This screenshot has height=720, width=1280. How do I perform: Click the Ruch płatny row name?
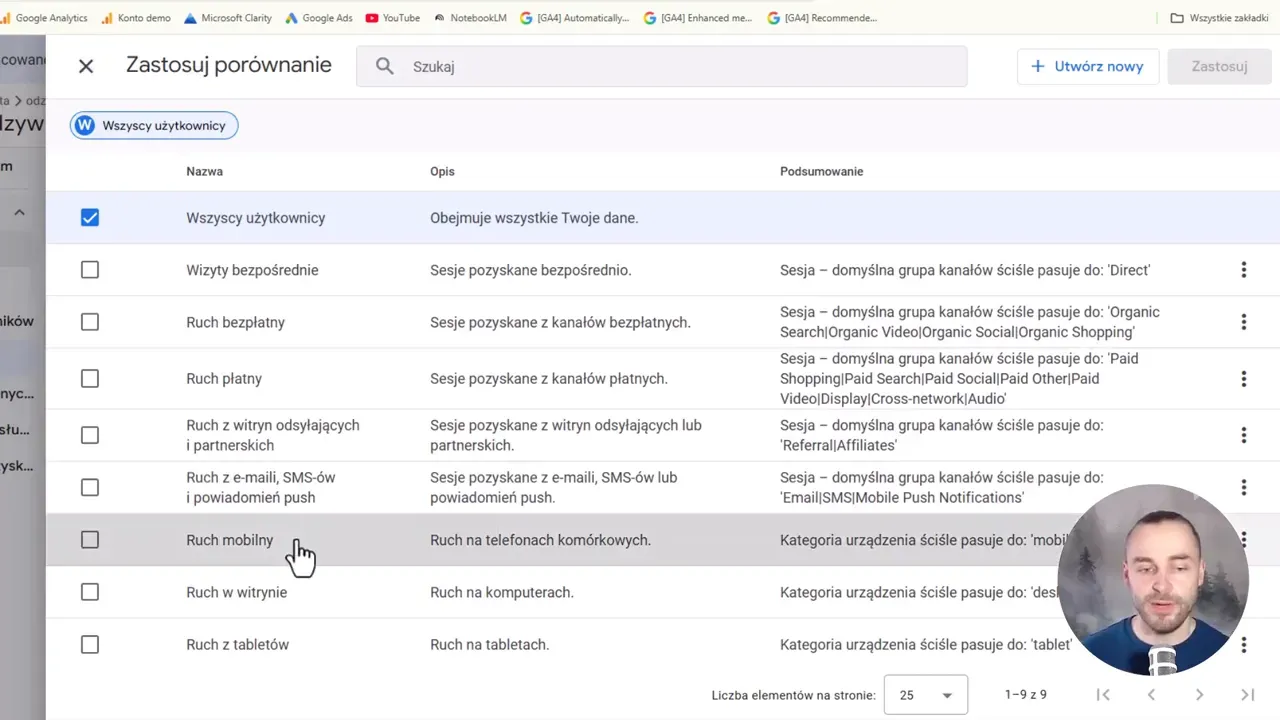tap(224, 378)
